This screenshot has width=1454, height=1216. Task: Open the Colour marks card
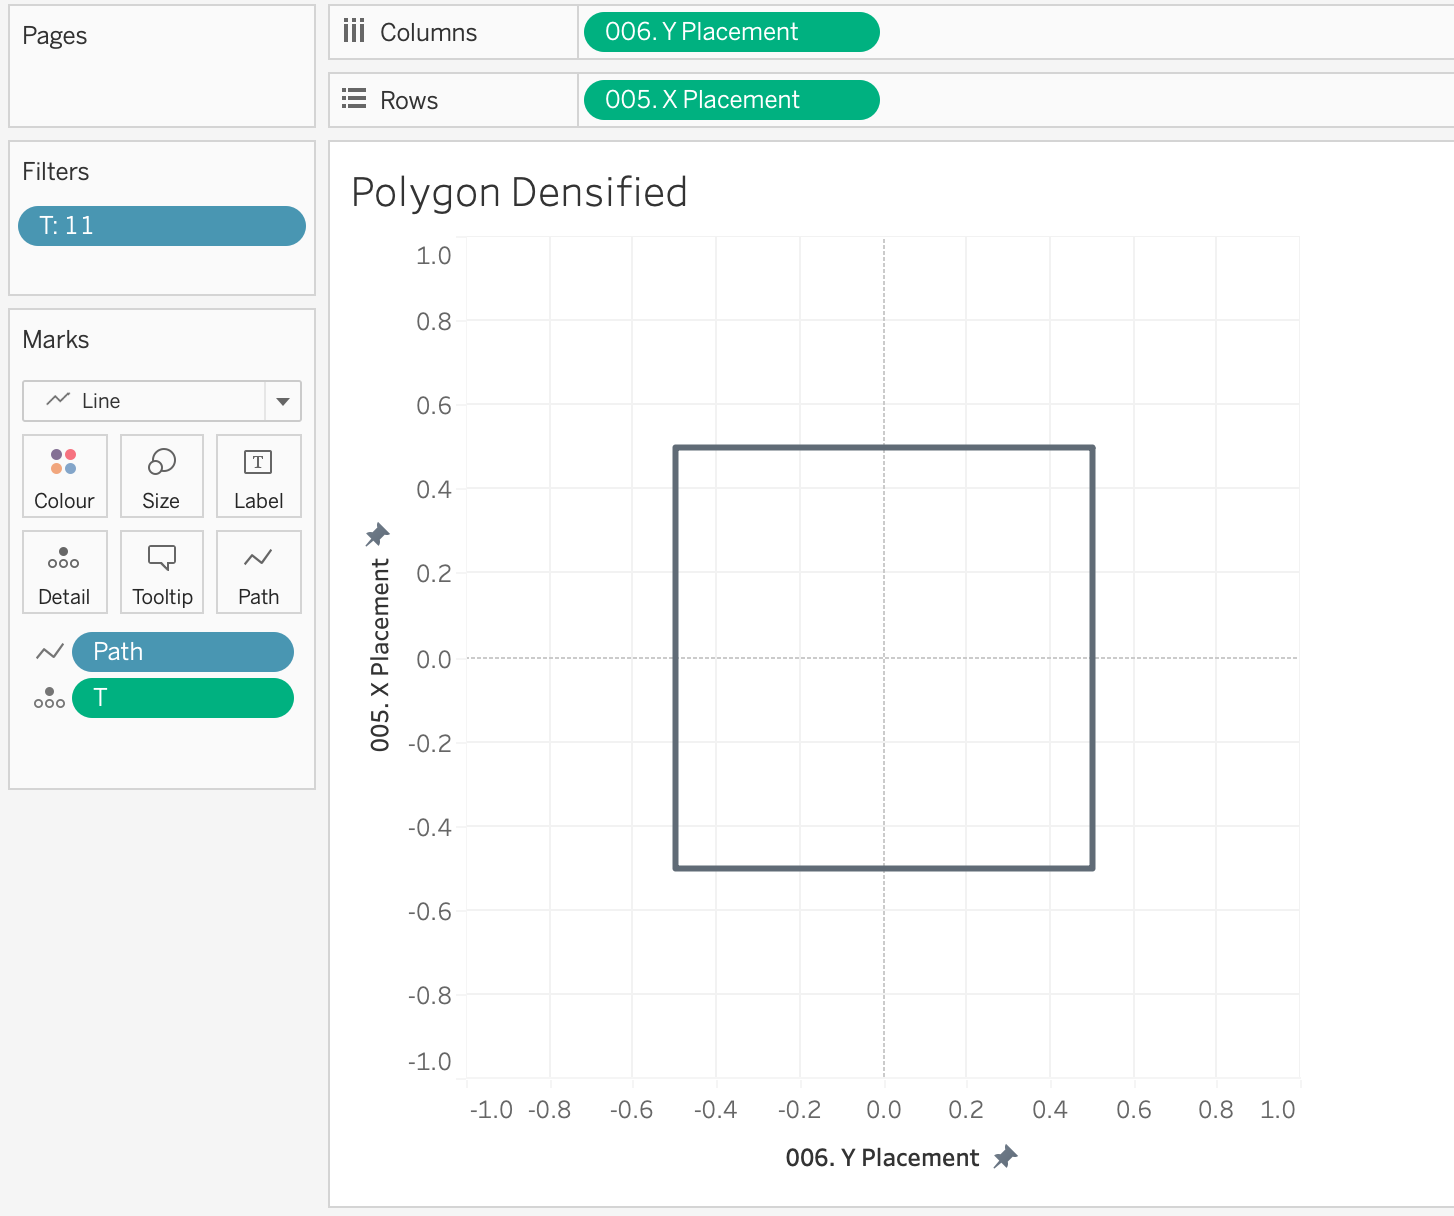[64, 476]
